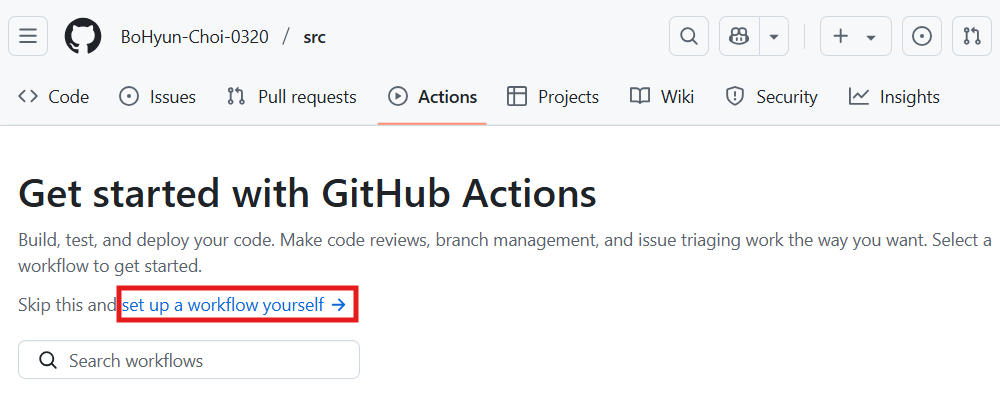This screenshot has width=1000, height=398.
Task: Open the Security tab
Action: tap(772, 97)
